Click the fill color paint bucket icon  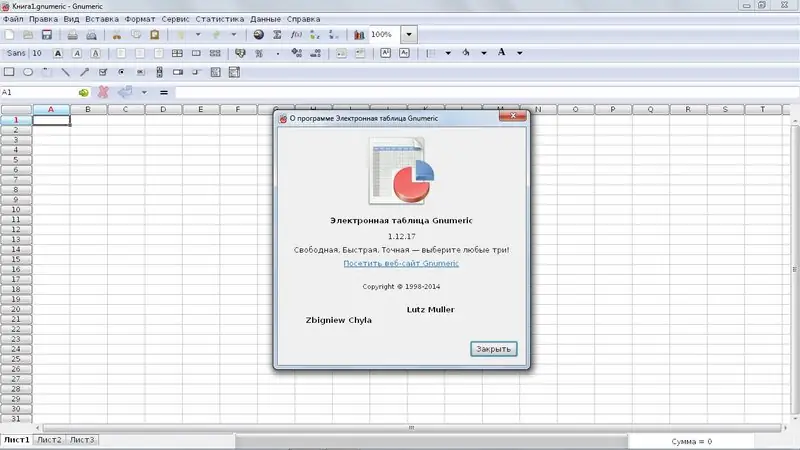pyautogui.click(x=466, y=53)
